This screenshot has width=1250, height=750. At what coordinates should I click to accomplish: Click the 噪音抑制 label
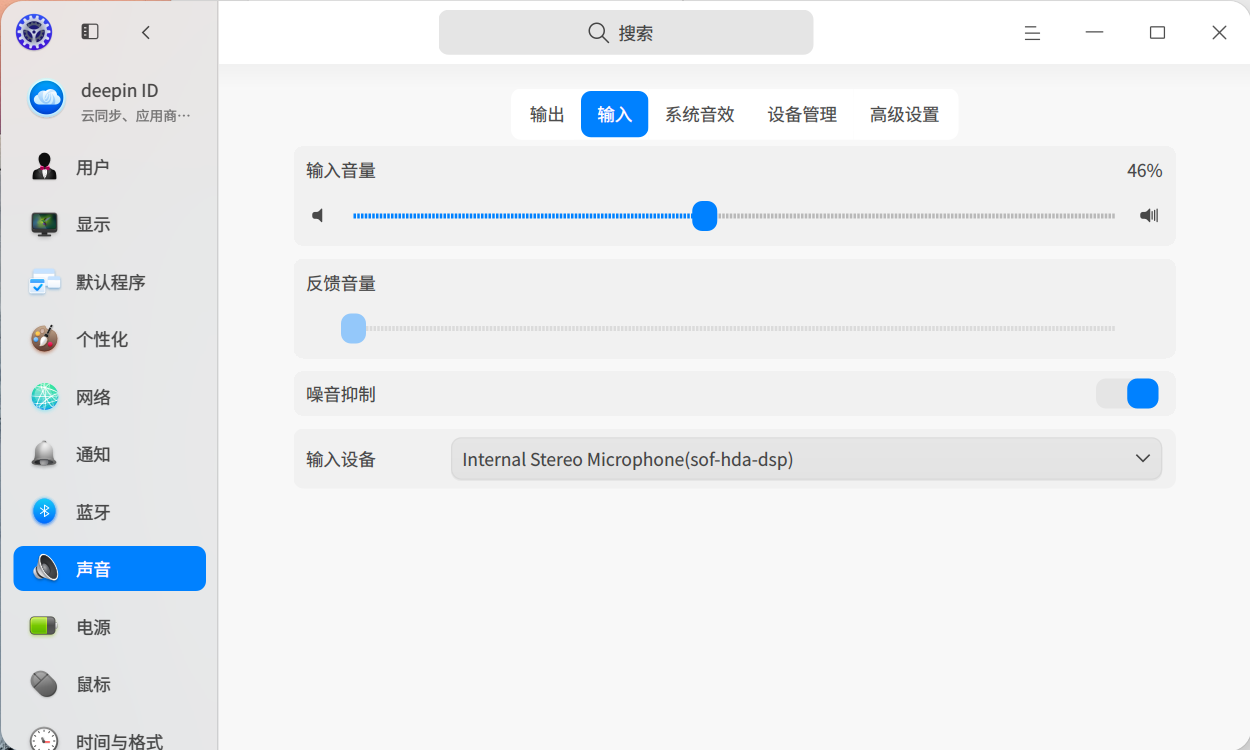click(341, 394)
